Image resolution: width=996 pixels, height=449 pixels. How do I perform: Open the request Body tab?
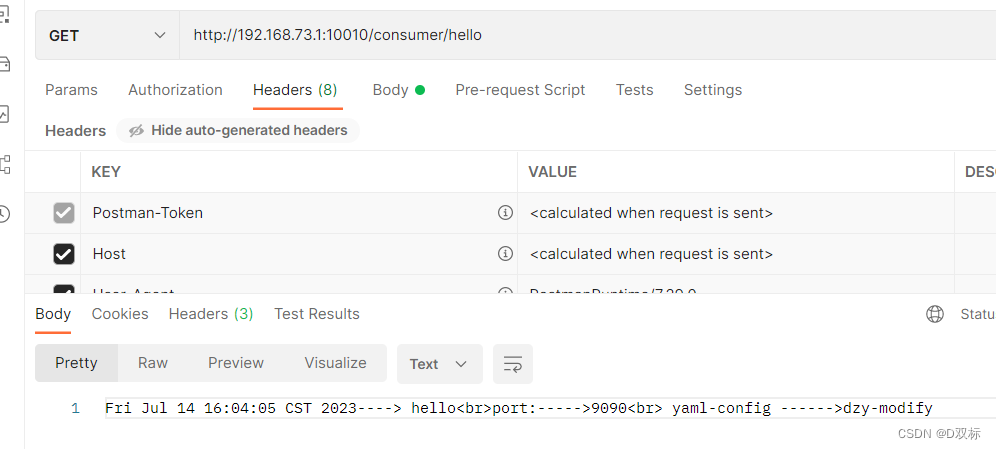pos(398,90)
